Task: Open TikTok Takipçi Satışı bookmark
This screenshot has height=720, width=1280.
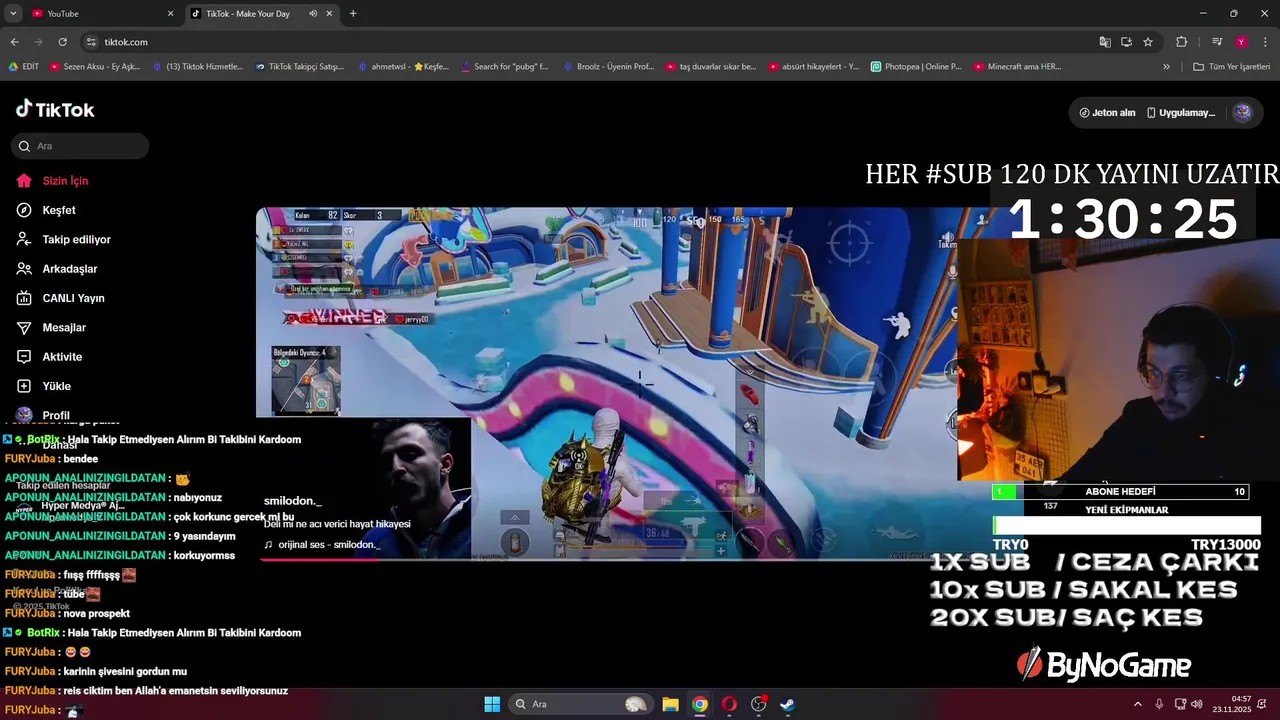Action: coord(299,67)
